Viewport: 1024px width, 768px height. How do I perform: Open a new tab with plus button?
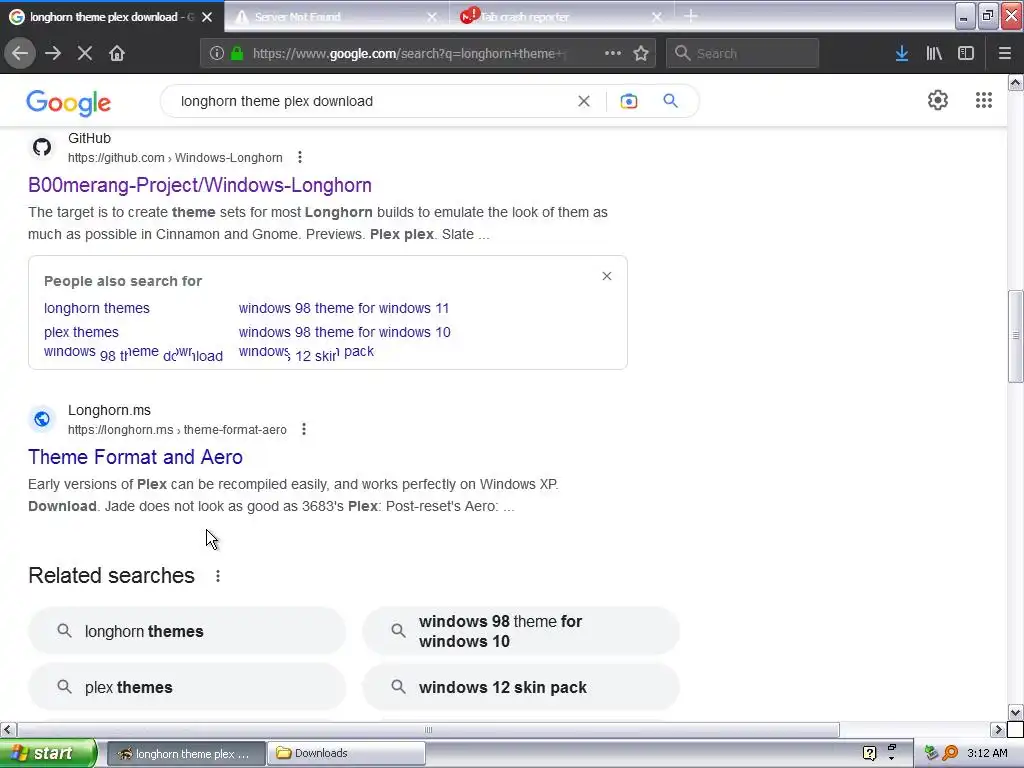[x=691, y=16]
